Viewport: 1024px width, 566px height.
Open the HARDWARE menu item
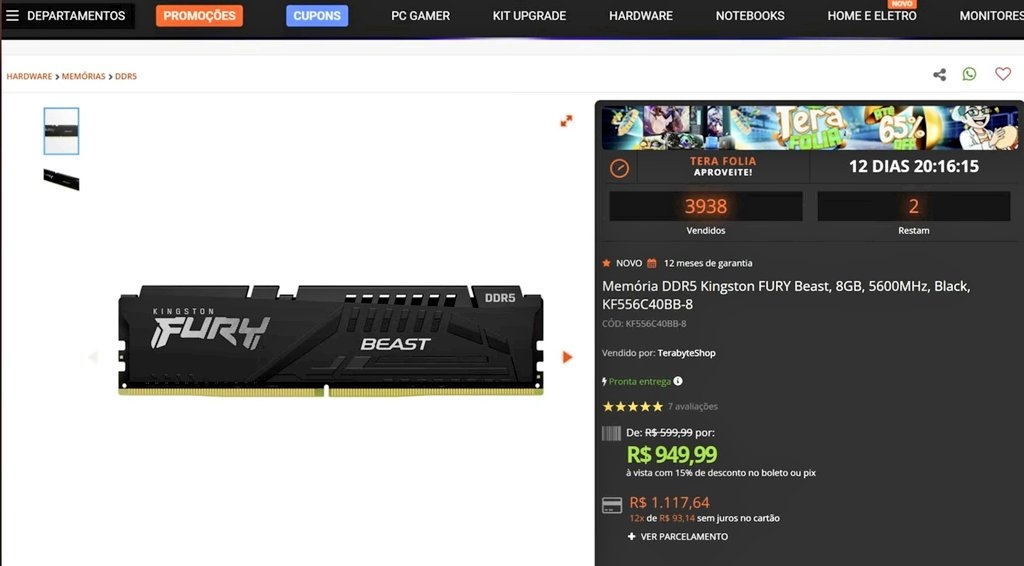pyautogui.click(x=641, y=16)
